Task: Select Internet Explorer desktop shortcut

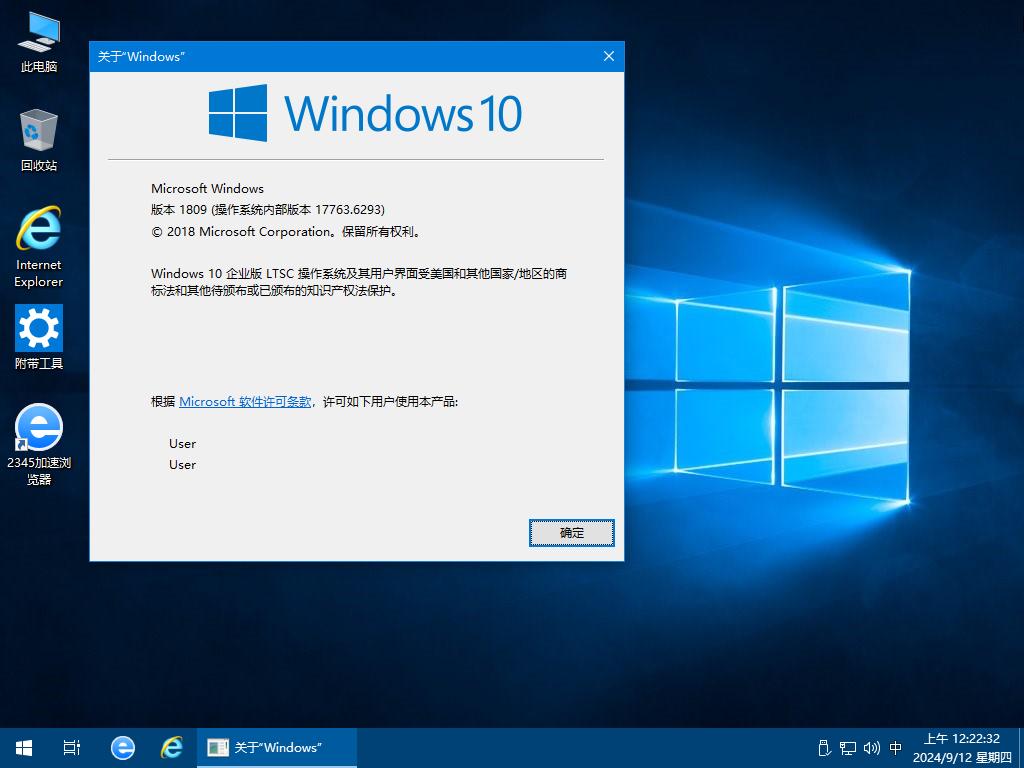Action: pos(39,247)
